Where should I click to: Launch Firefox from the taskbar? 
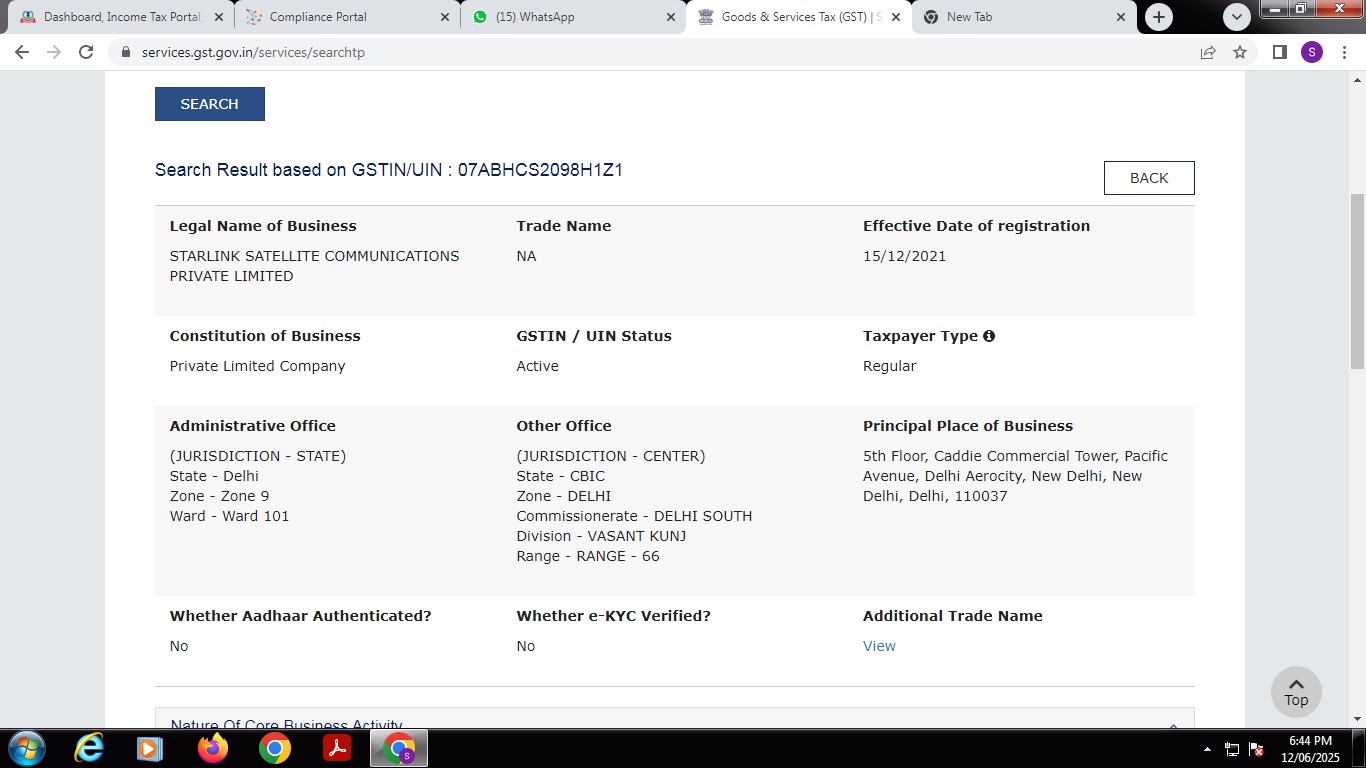(212, 748)
